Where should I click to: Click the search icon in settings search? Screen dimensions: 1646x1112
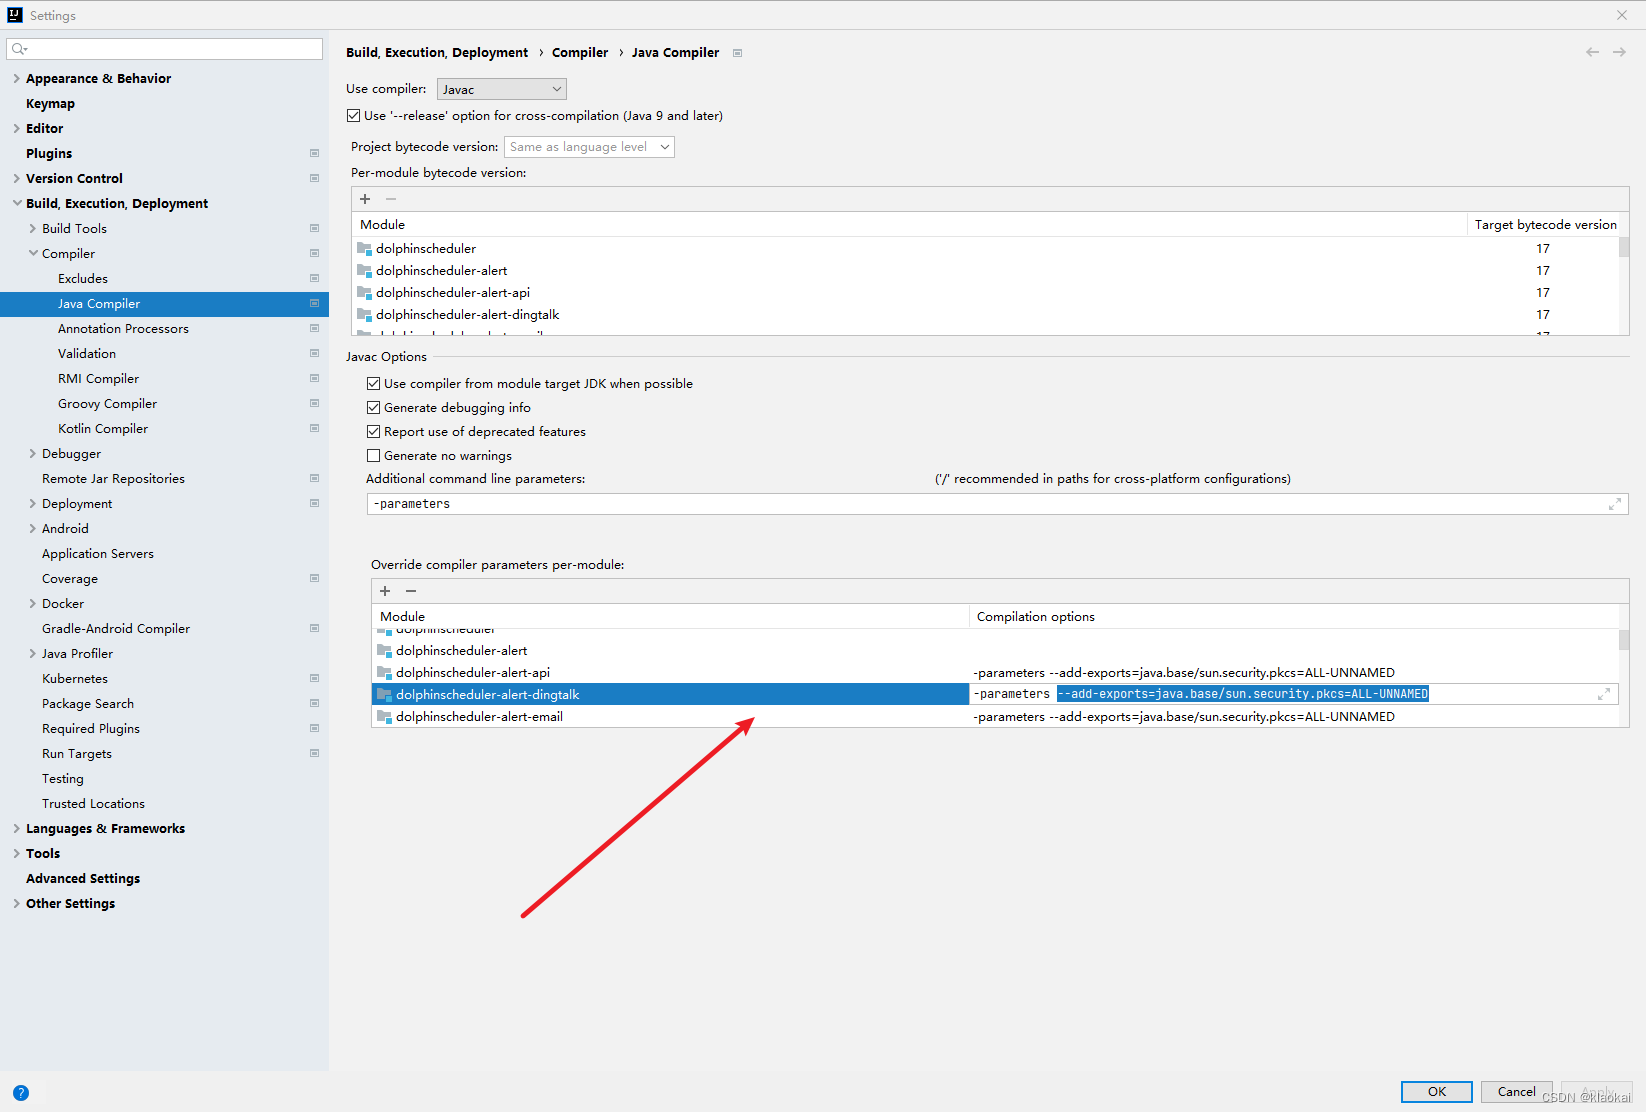tap(19, 48)
